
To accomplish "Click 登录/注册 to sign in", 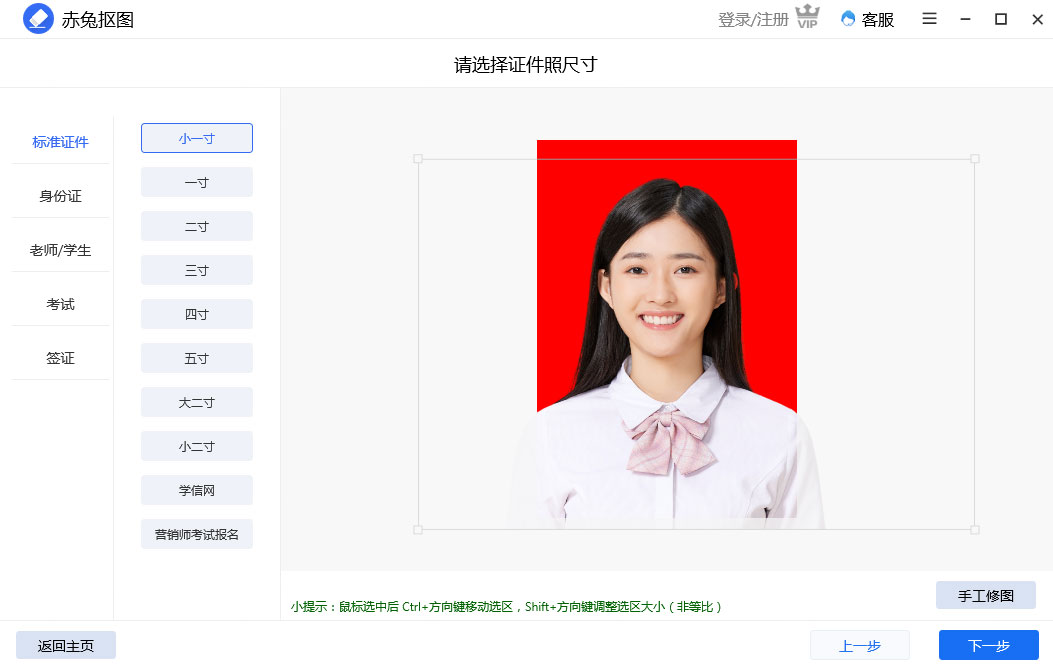I will tap(753, 19).
